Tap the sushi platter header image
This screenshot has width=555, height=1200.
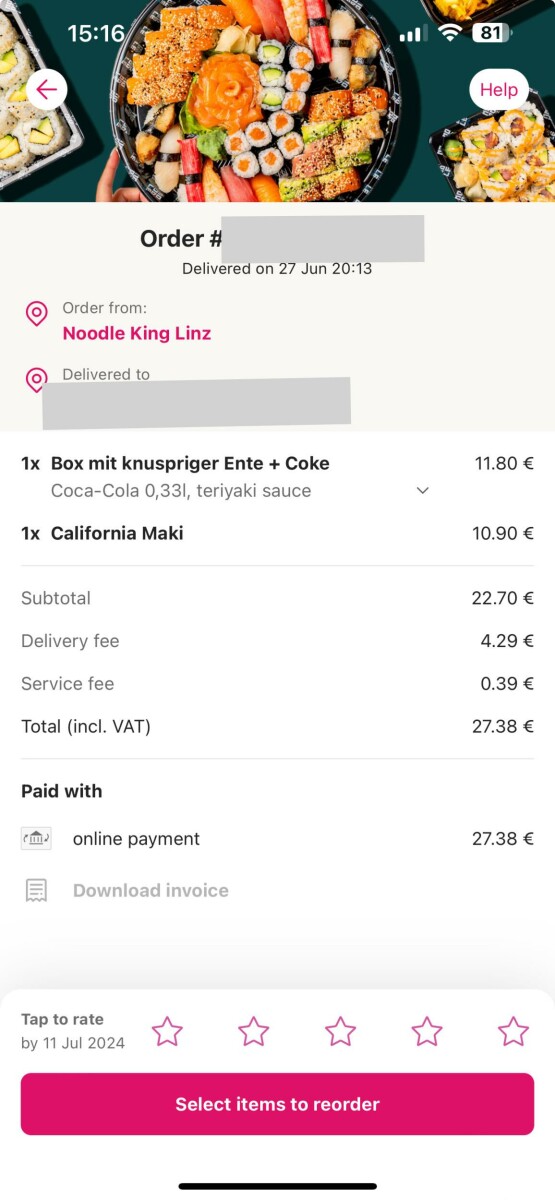[x=277, y=101]
